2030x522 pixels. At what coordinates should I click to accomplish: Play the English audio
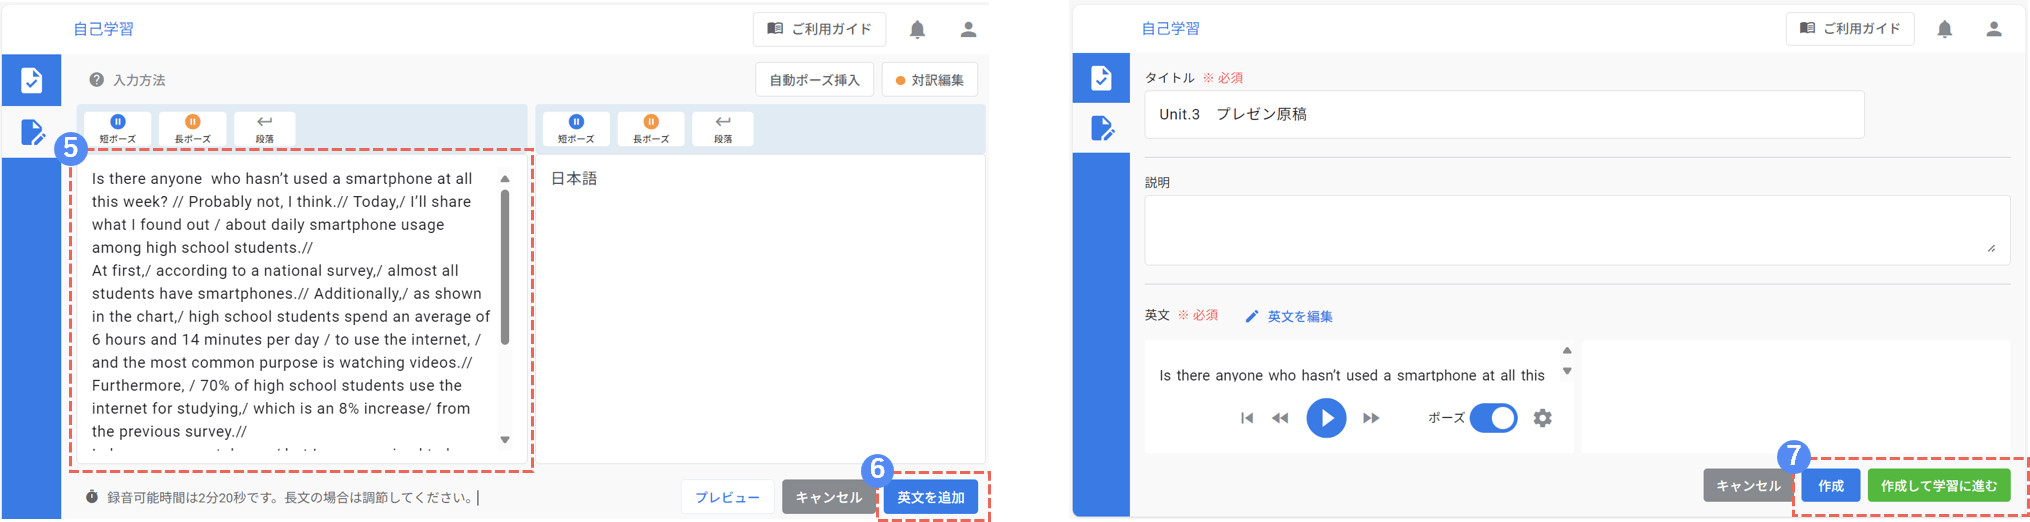coord(1326,418)
